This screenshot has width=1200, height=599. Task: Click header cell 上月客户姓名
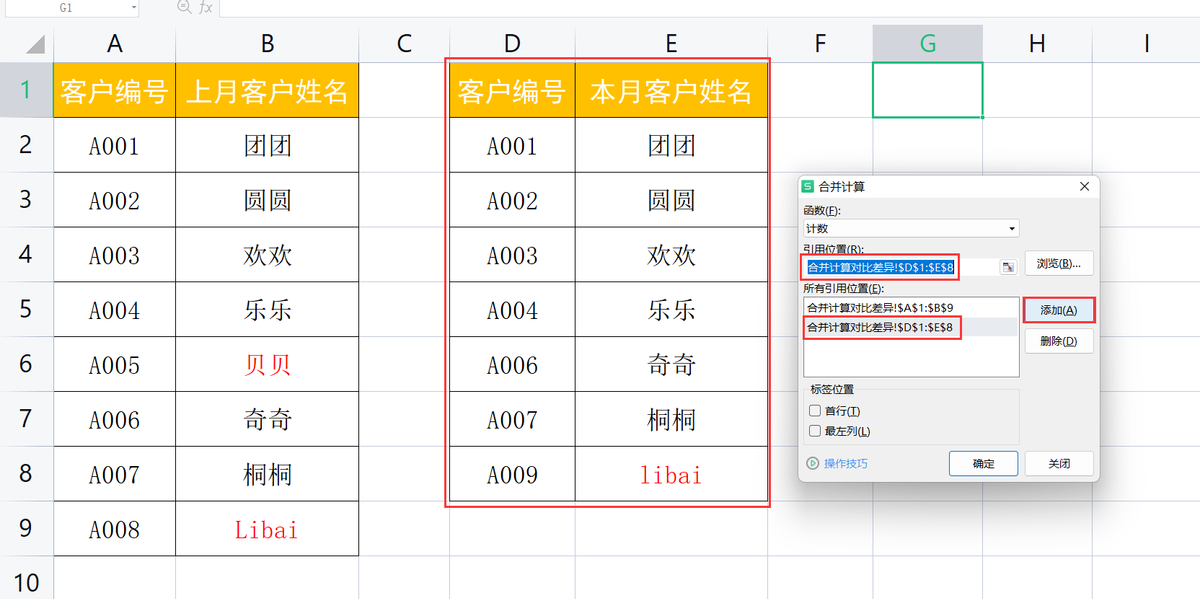[x=267, y=91]
